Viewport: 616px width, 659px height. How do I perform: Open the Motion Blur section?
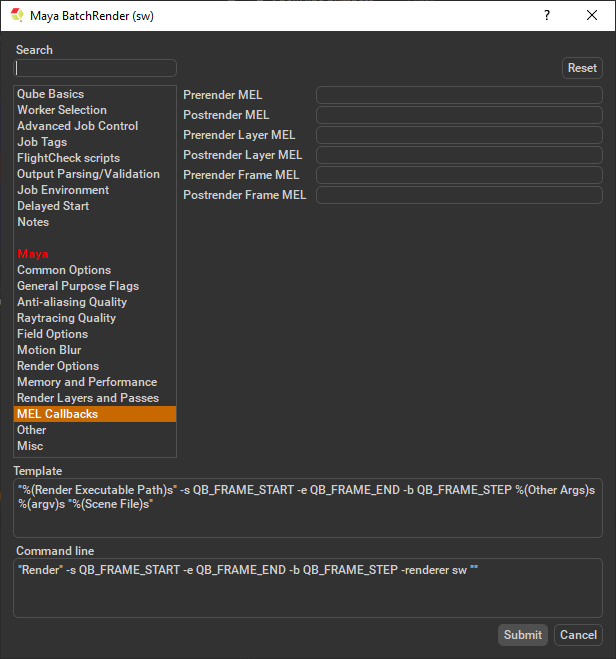[49, 350]
